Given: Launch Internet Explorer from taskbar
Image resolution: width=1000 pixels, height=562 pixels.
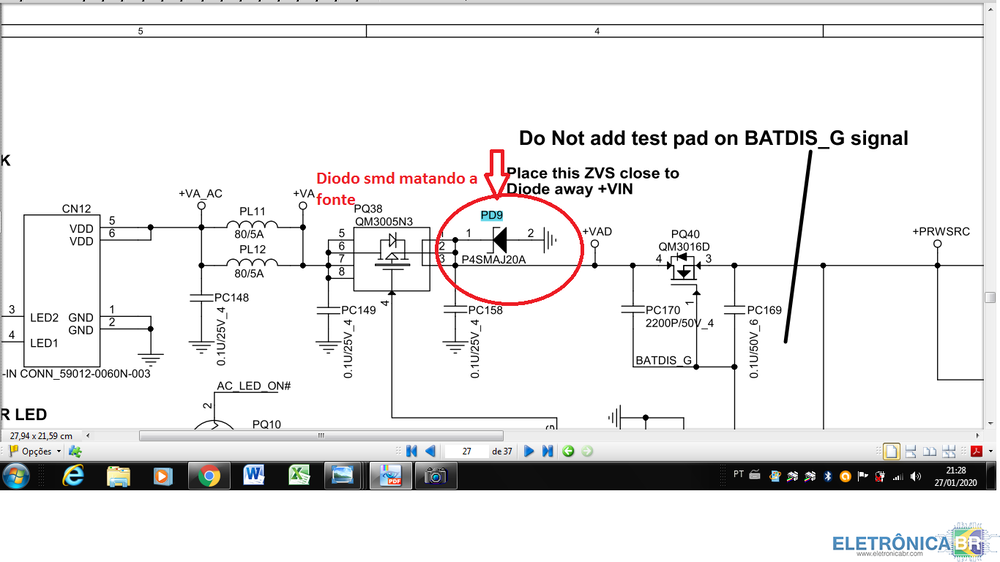Looking at the screenshot, I should pyautogui.click(x=73, y=476).
